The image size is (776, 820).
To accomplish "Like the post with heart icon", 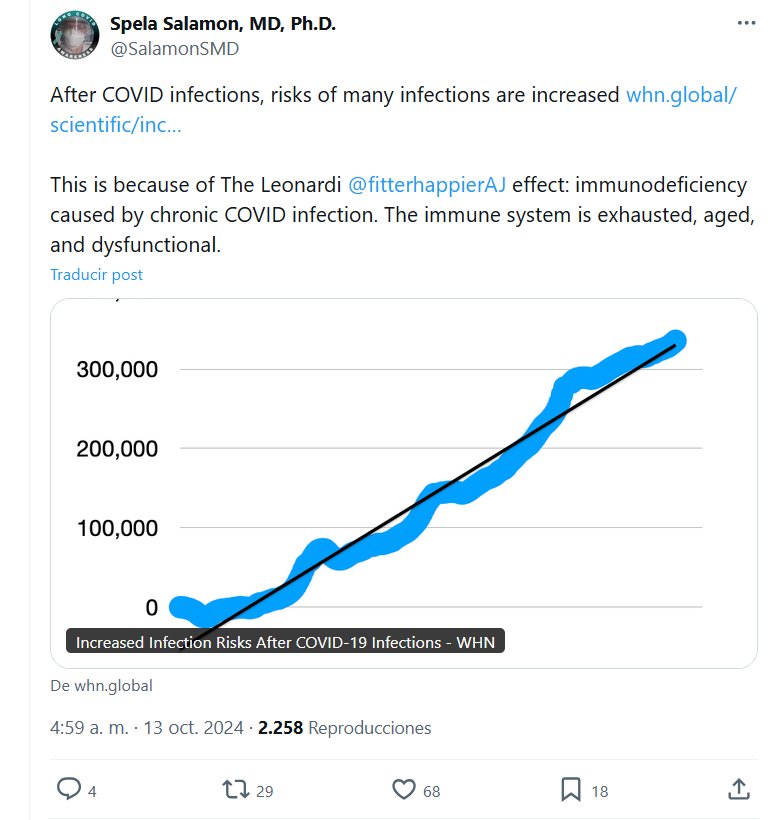I will point(403,790).
